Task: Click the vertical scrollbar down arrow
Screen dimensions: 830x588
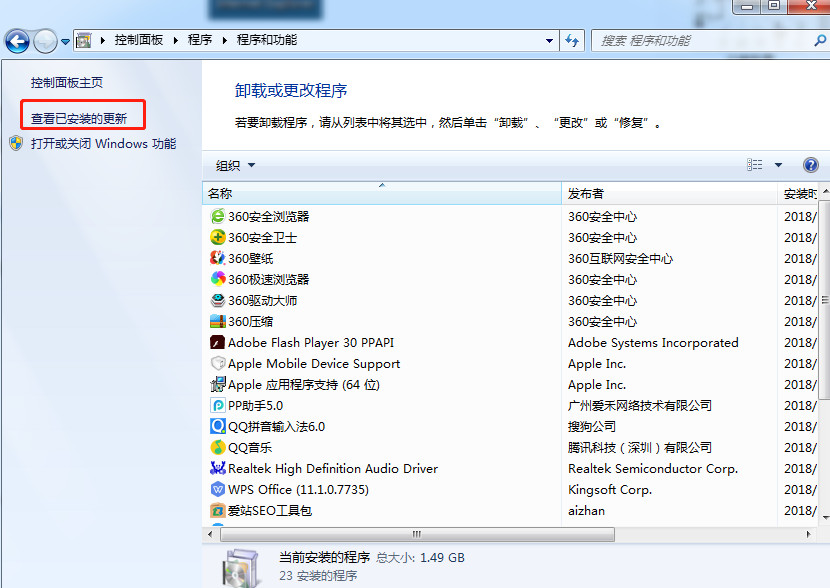Action: [x=825, y=517]
